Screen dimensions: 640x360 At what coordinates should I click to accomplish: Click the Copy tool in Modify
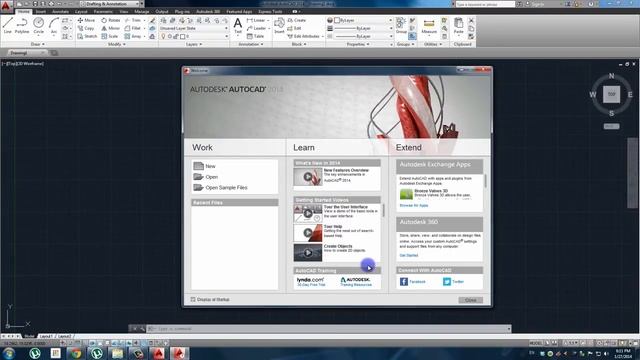pyautogui.click(x=86, y=28)
